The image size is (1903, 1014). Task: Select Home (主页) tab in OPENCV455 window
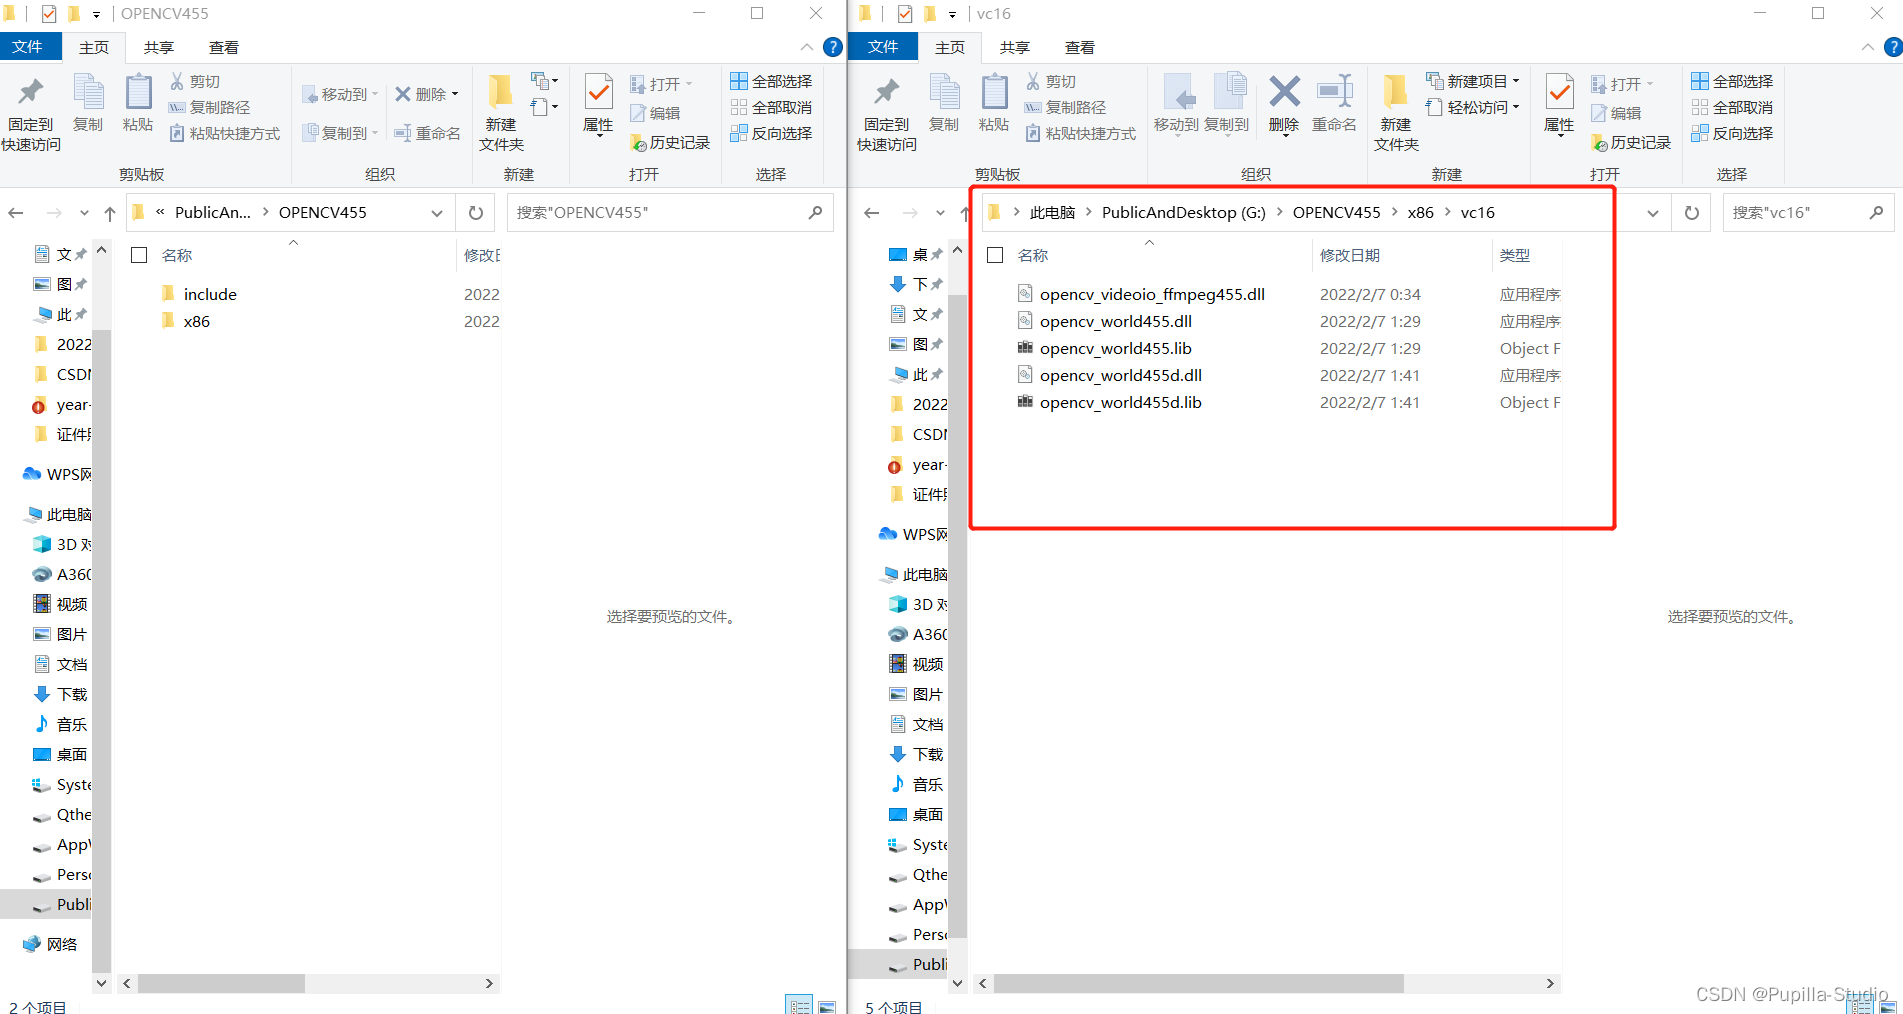pyautogui.click(x=94, y=47)
